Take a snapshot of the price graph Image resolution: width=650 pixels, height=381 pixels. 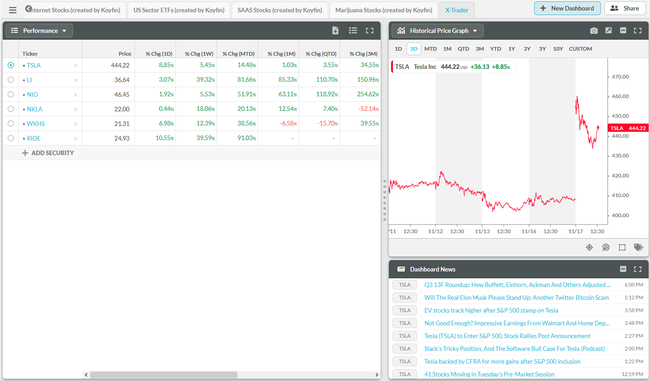tap(594, 31)
